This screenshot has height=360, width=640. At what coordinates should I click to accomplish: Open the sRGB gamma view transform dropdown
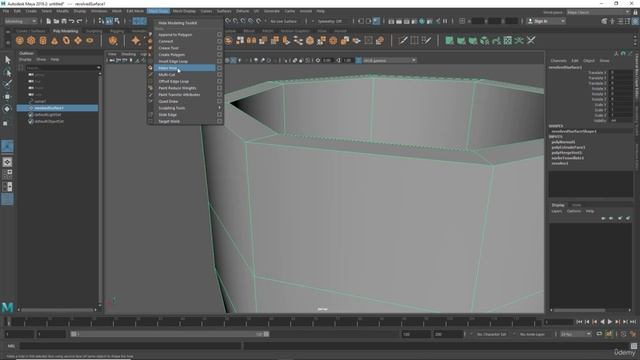tap(389, 60)
